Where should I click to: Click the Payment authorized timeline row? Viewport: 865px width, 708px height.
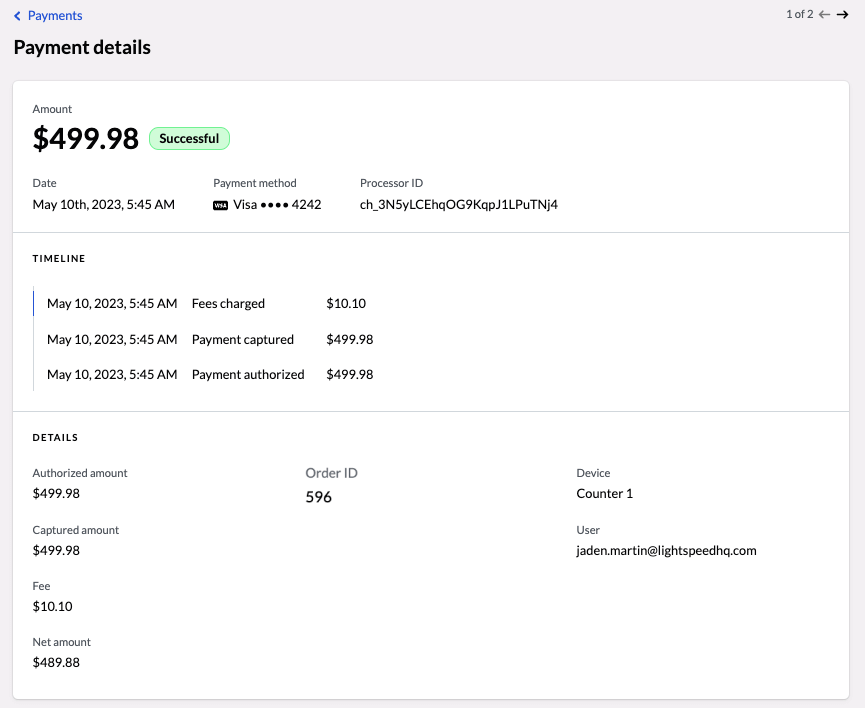point(249,374)
